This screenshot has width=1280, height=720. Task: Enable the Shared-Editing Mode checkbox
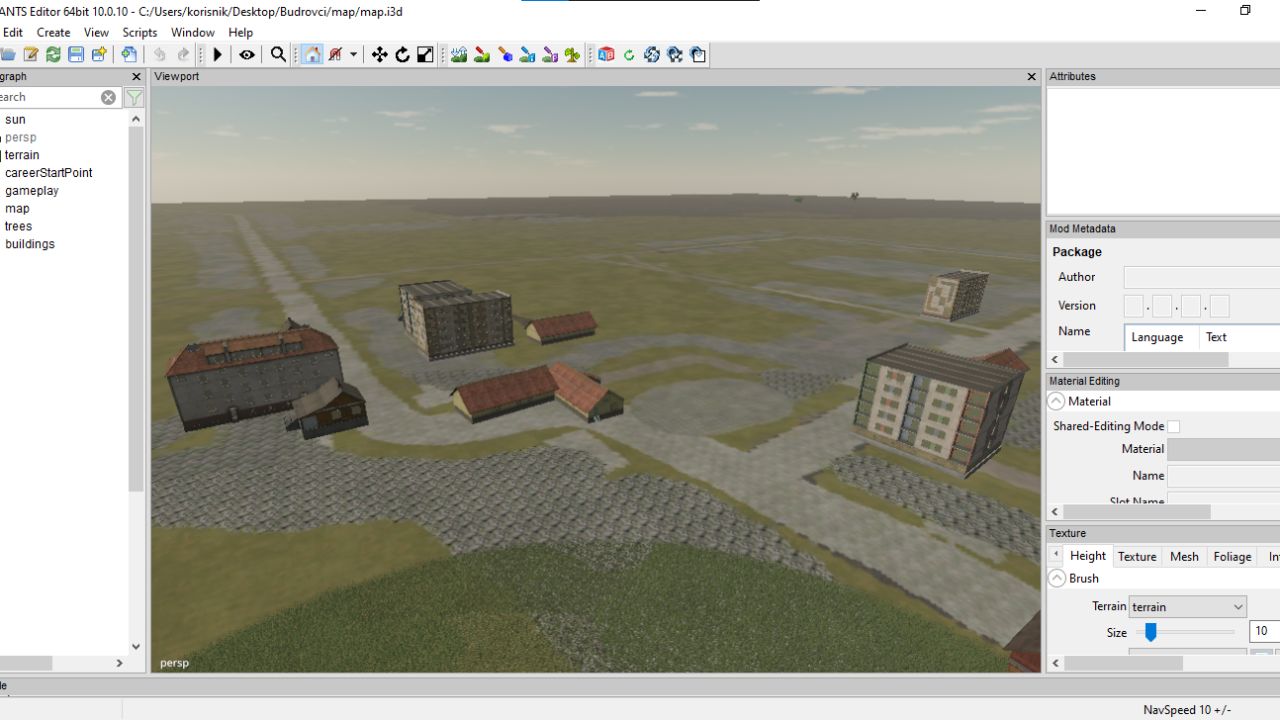(1174, 427)
